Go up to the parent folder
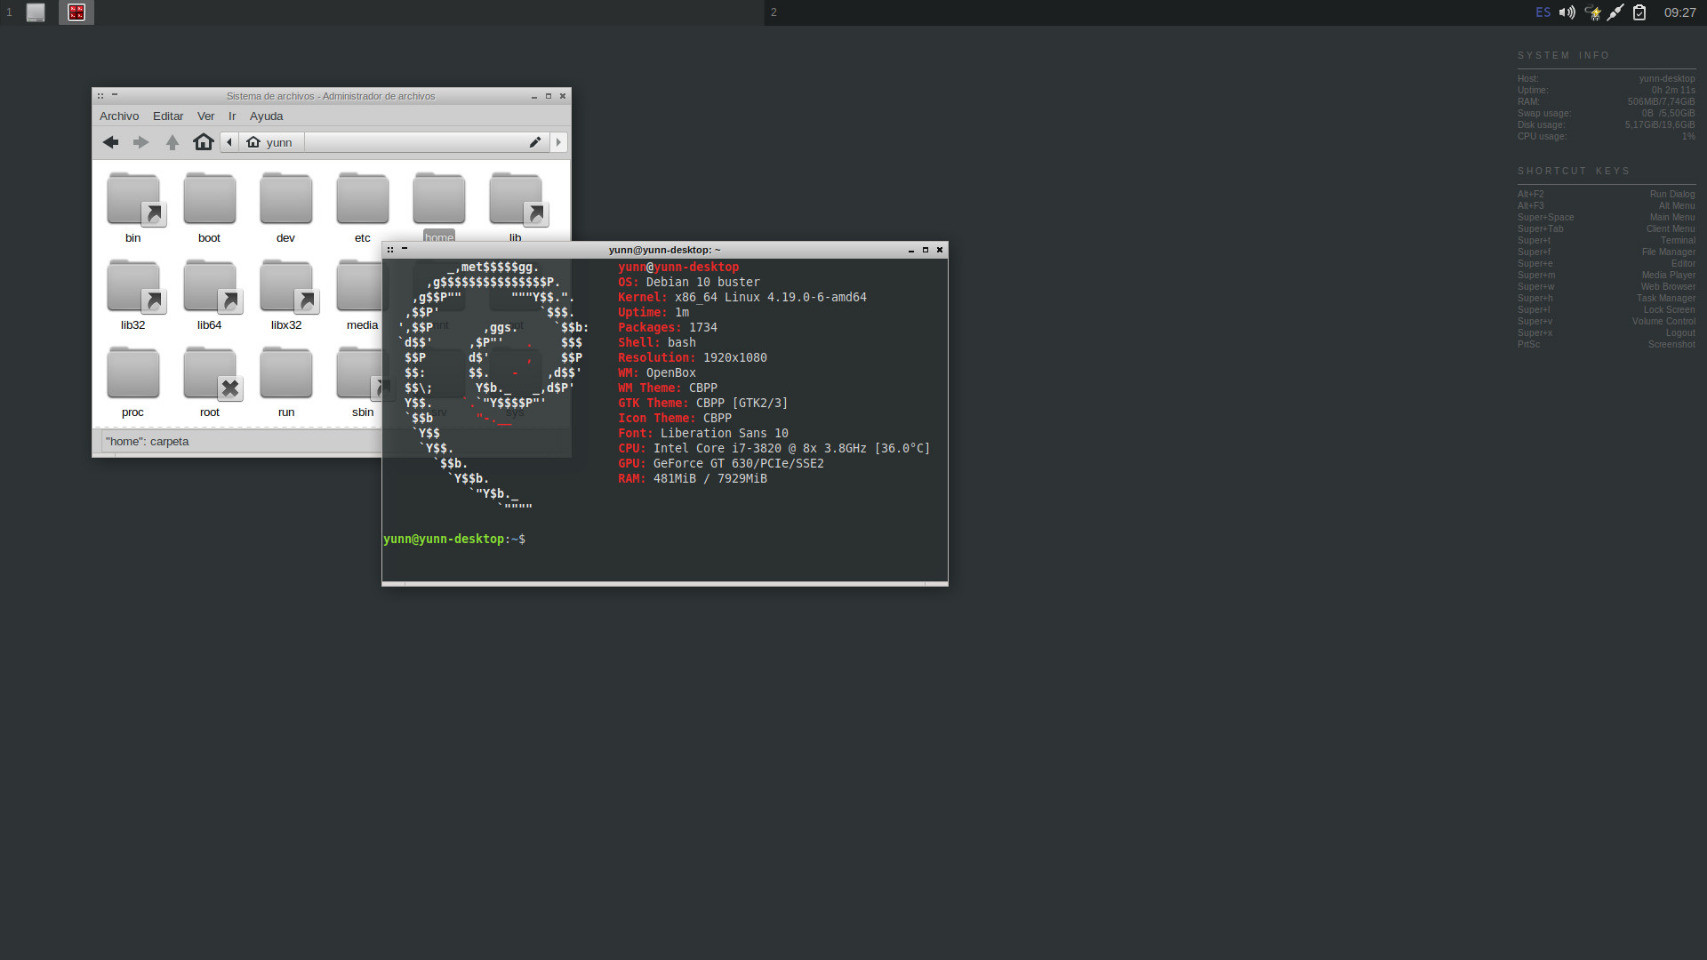The image size is (1707, 960). 172,142
